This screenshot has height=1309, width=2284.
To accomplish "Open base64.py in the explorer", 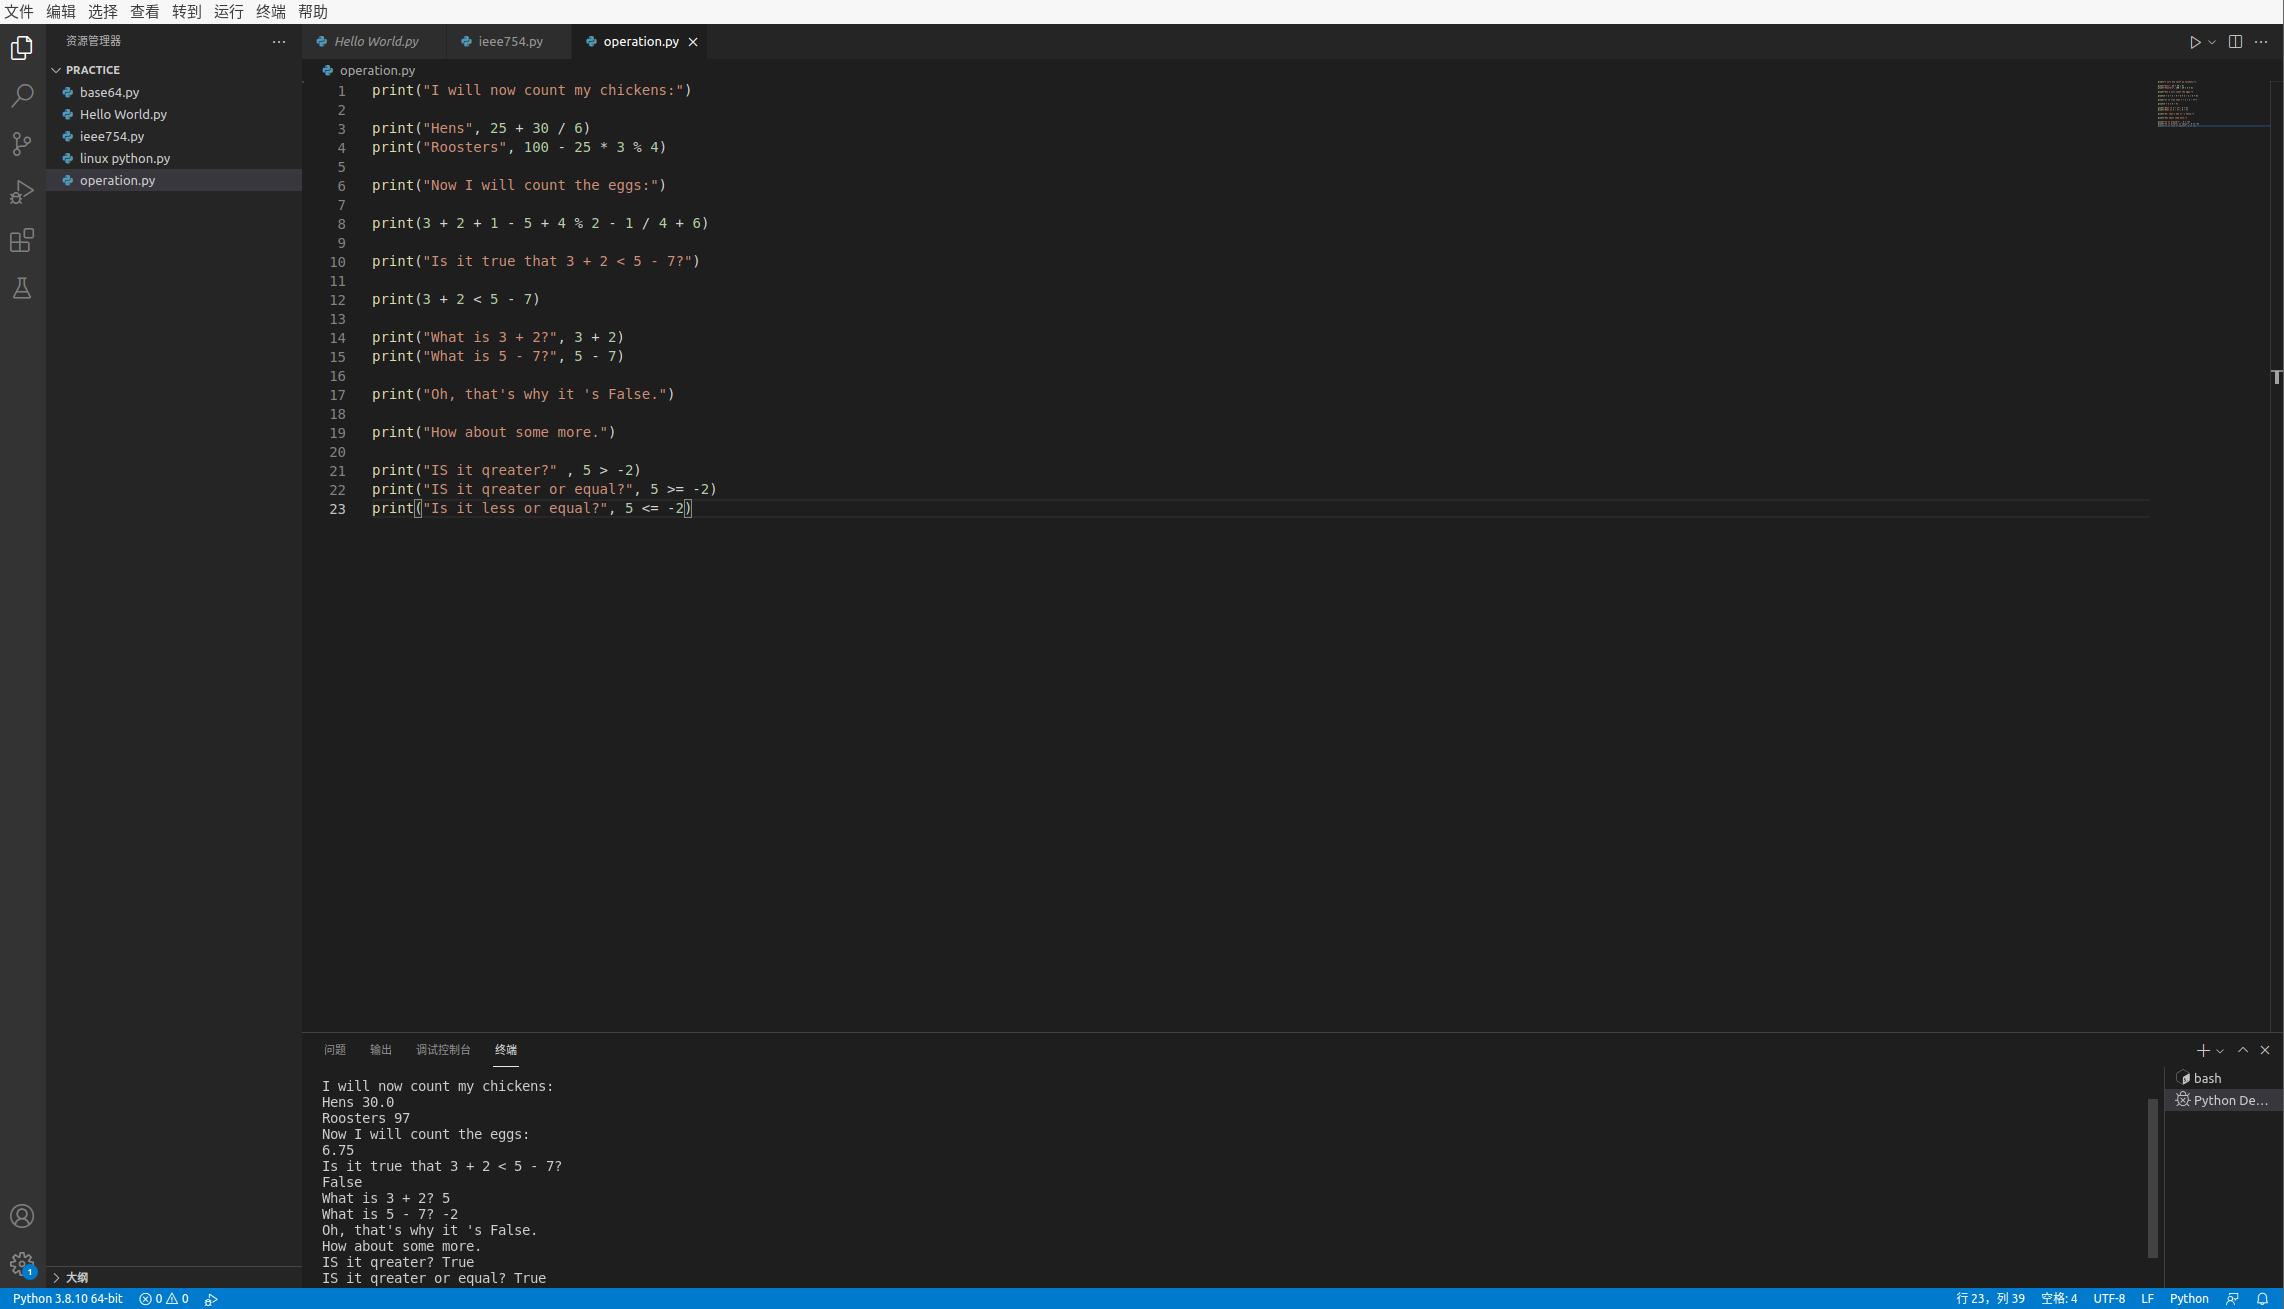I will click(x=109, y=92).
